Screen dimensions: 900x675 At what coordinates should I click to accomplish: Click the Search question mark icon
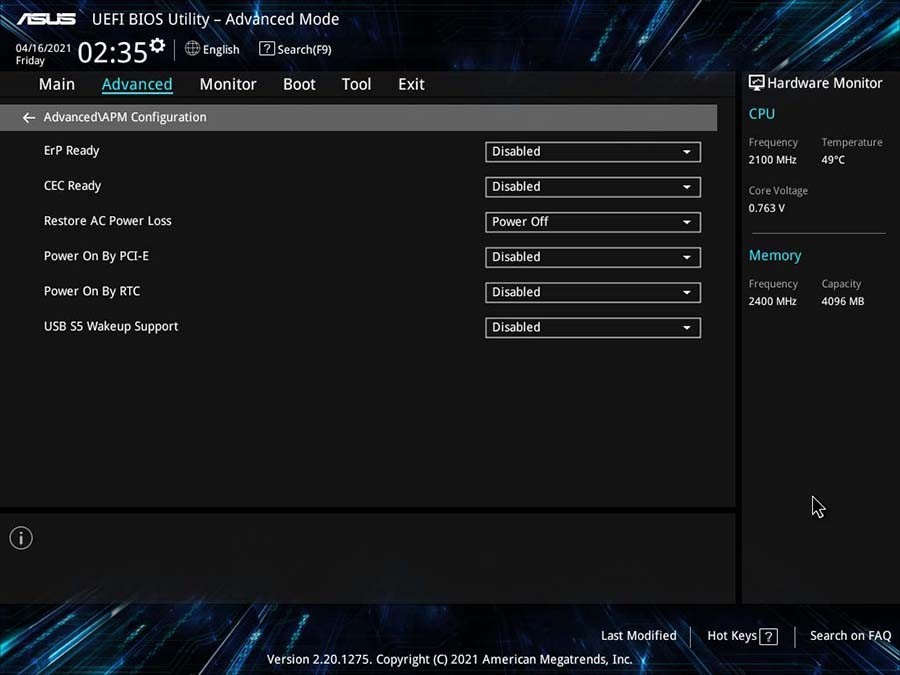pos(266,49)
